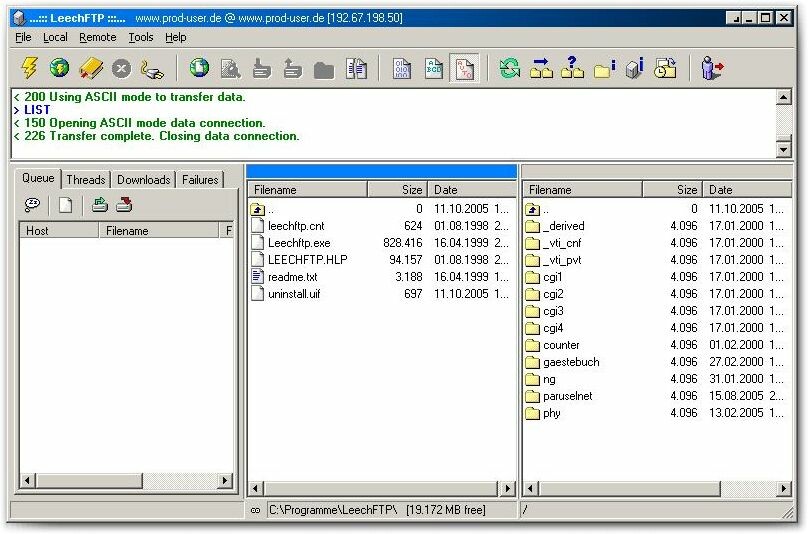This screenshot has width=808, height=534.
Task: Click the folders with blue arrow icon
Action: (x=541, y=68)
